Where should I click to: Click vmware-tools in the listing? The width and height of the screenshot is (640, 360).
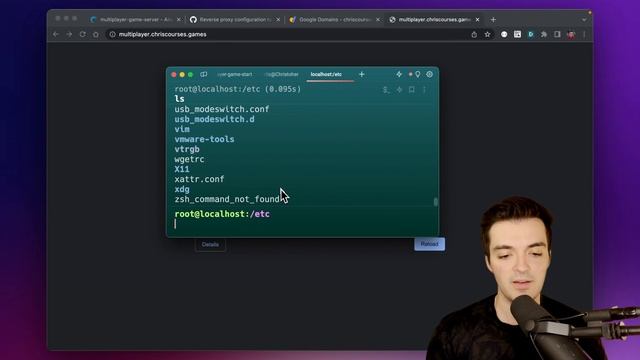pos(204,139)
